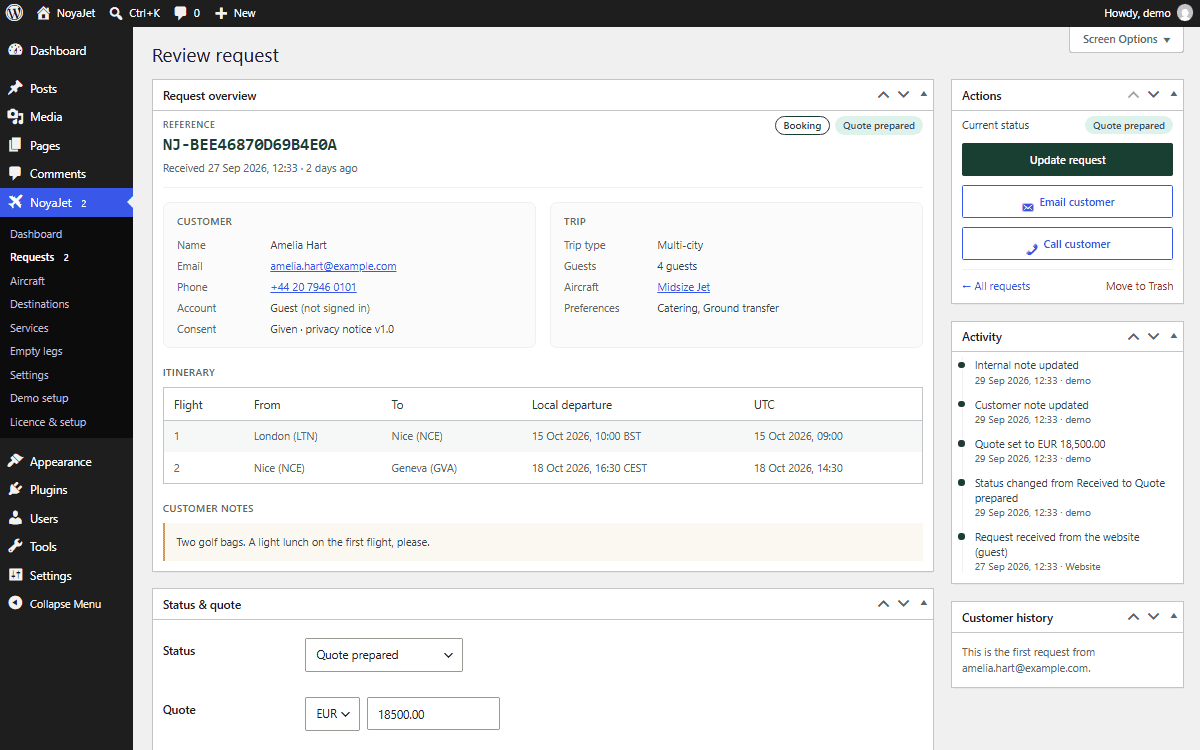Move Request overview panel down
Viewport: 1200px width, 750px height.
click(903, 95)
